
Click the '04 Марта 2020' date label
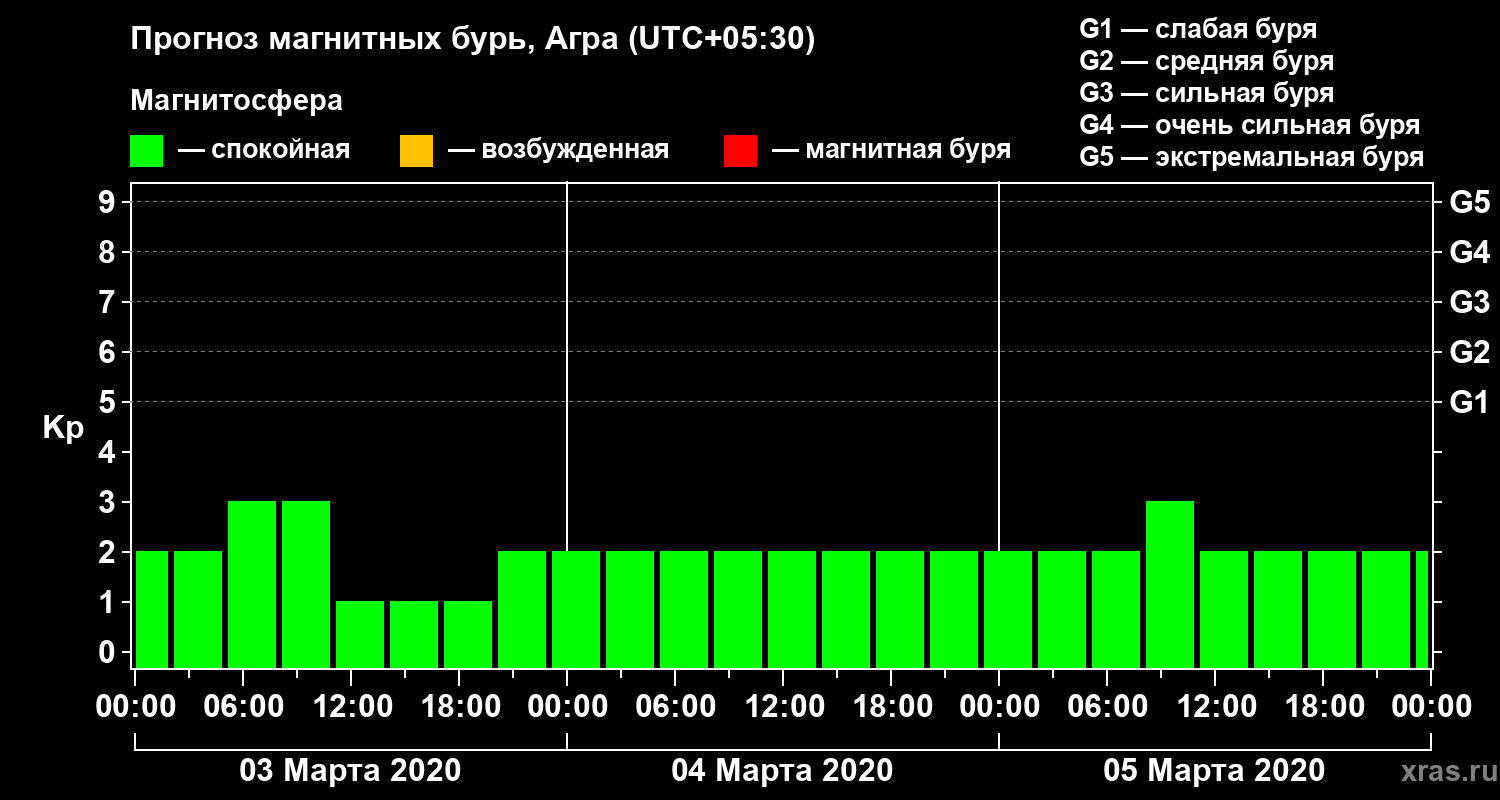click(782, 771)
